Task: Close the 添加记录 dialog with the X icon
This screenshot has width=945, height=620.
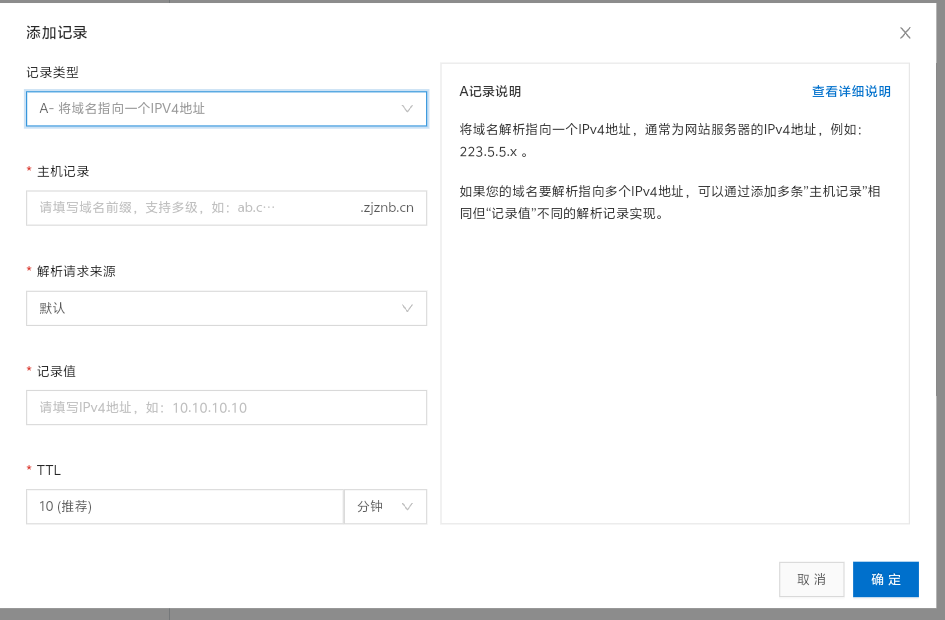Action: [x=905, y=33]
